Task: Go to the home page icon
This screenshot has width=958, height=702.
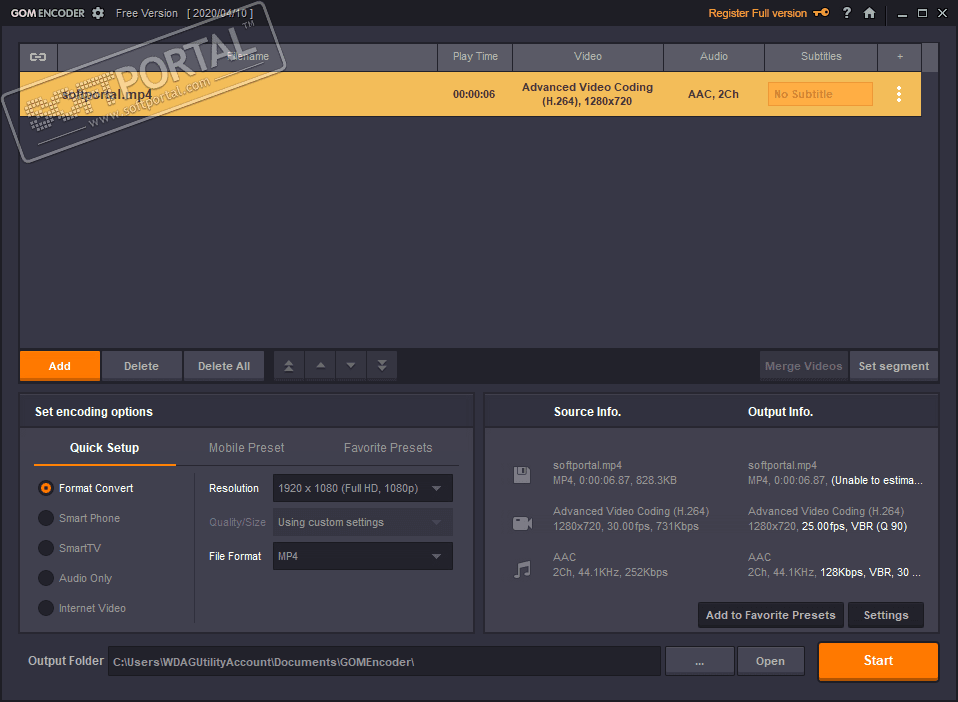Action: [869, 13]
